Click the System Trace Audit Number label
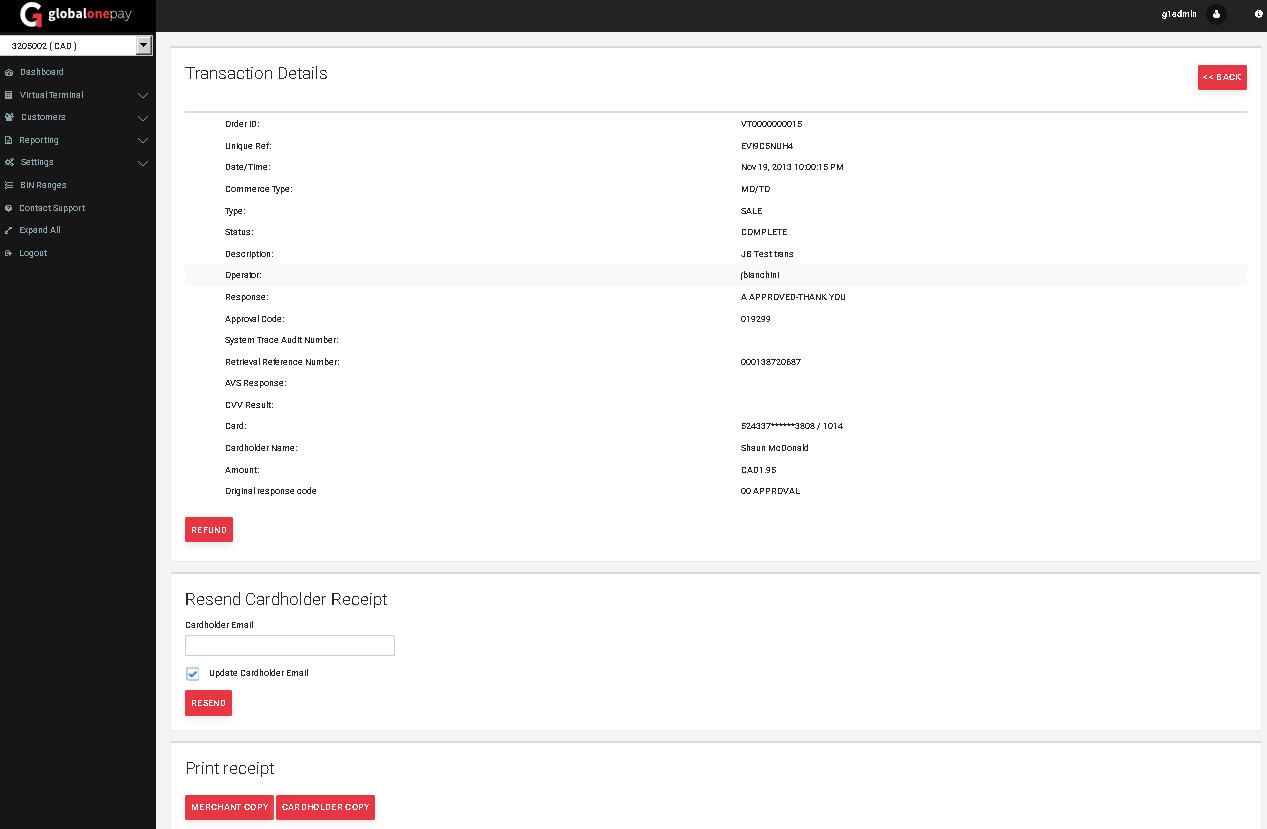 click(282, 340)
